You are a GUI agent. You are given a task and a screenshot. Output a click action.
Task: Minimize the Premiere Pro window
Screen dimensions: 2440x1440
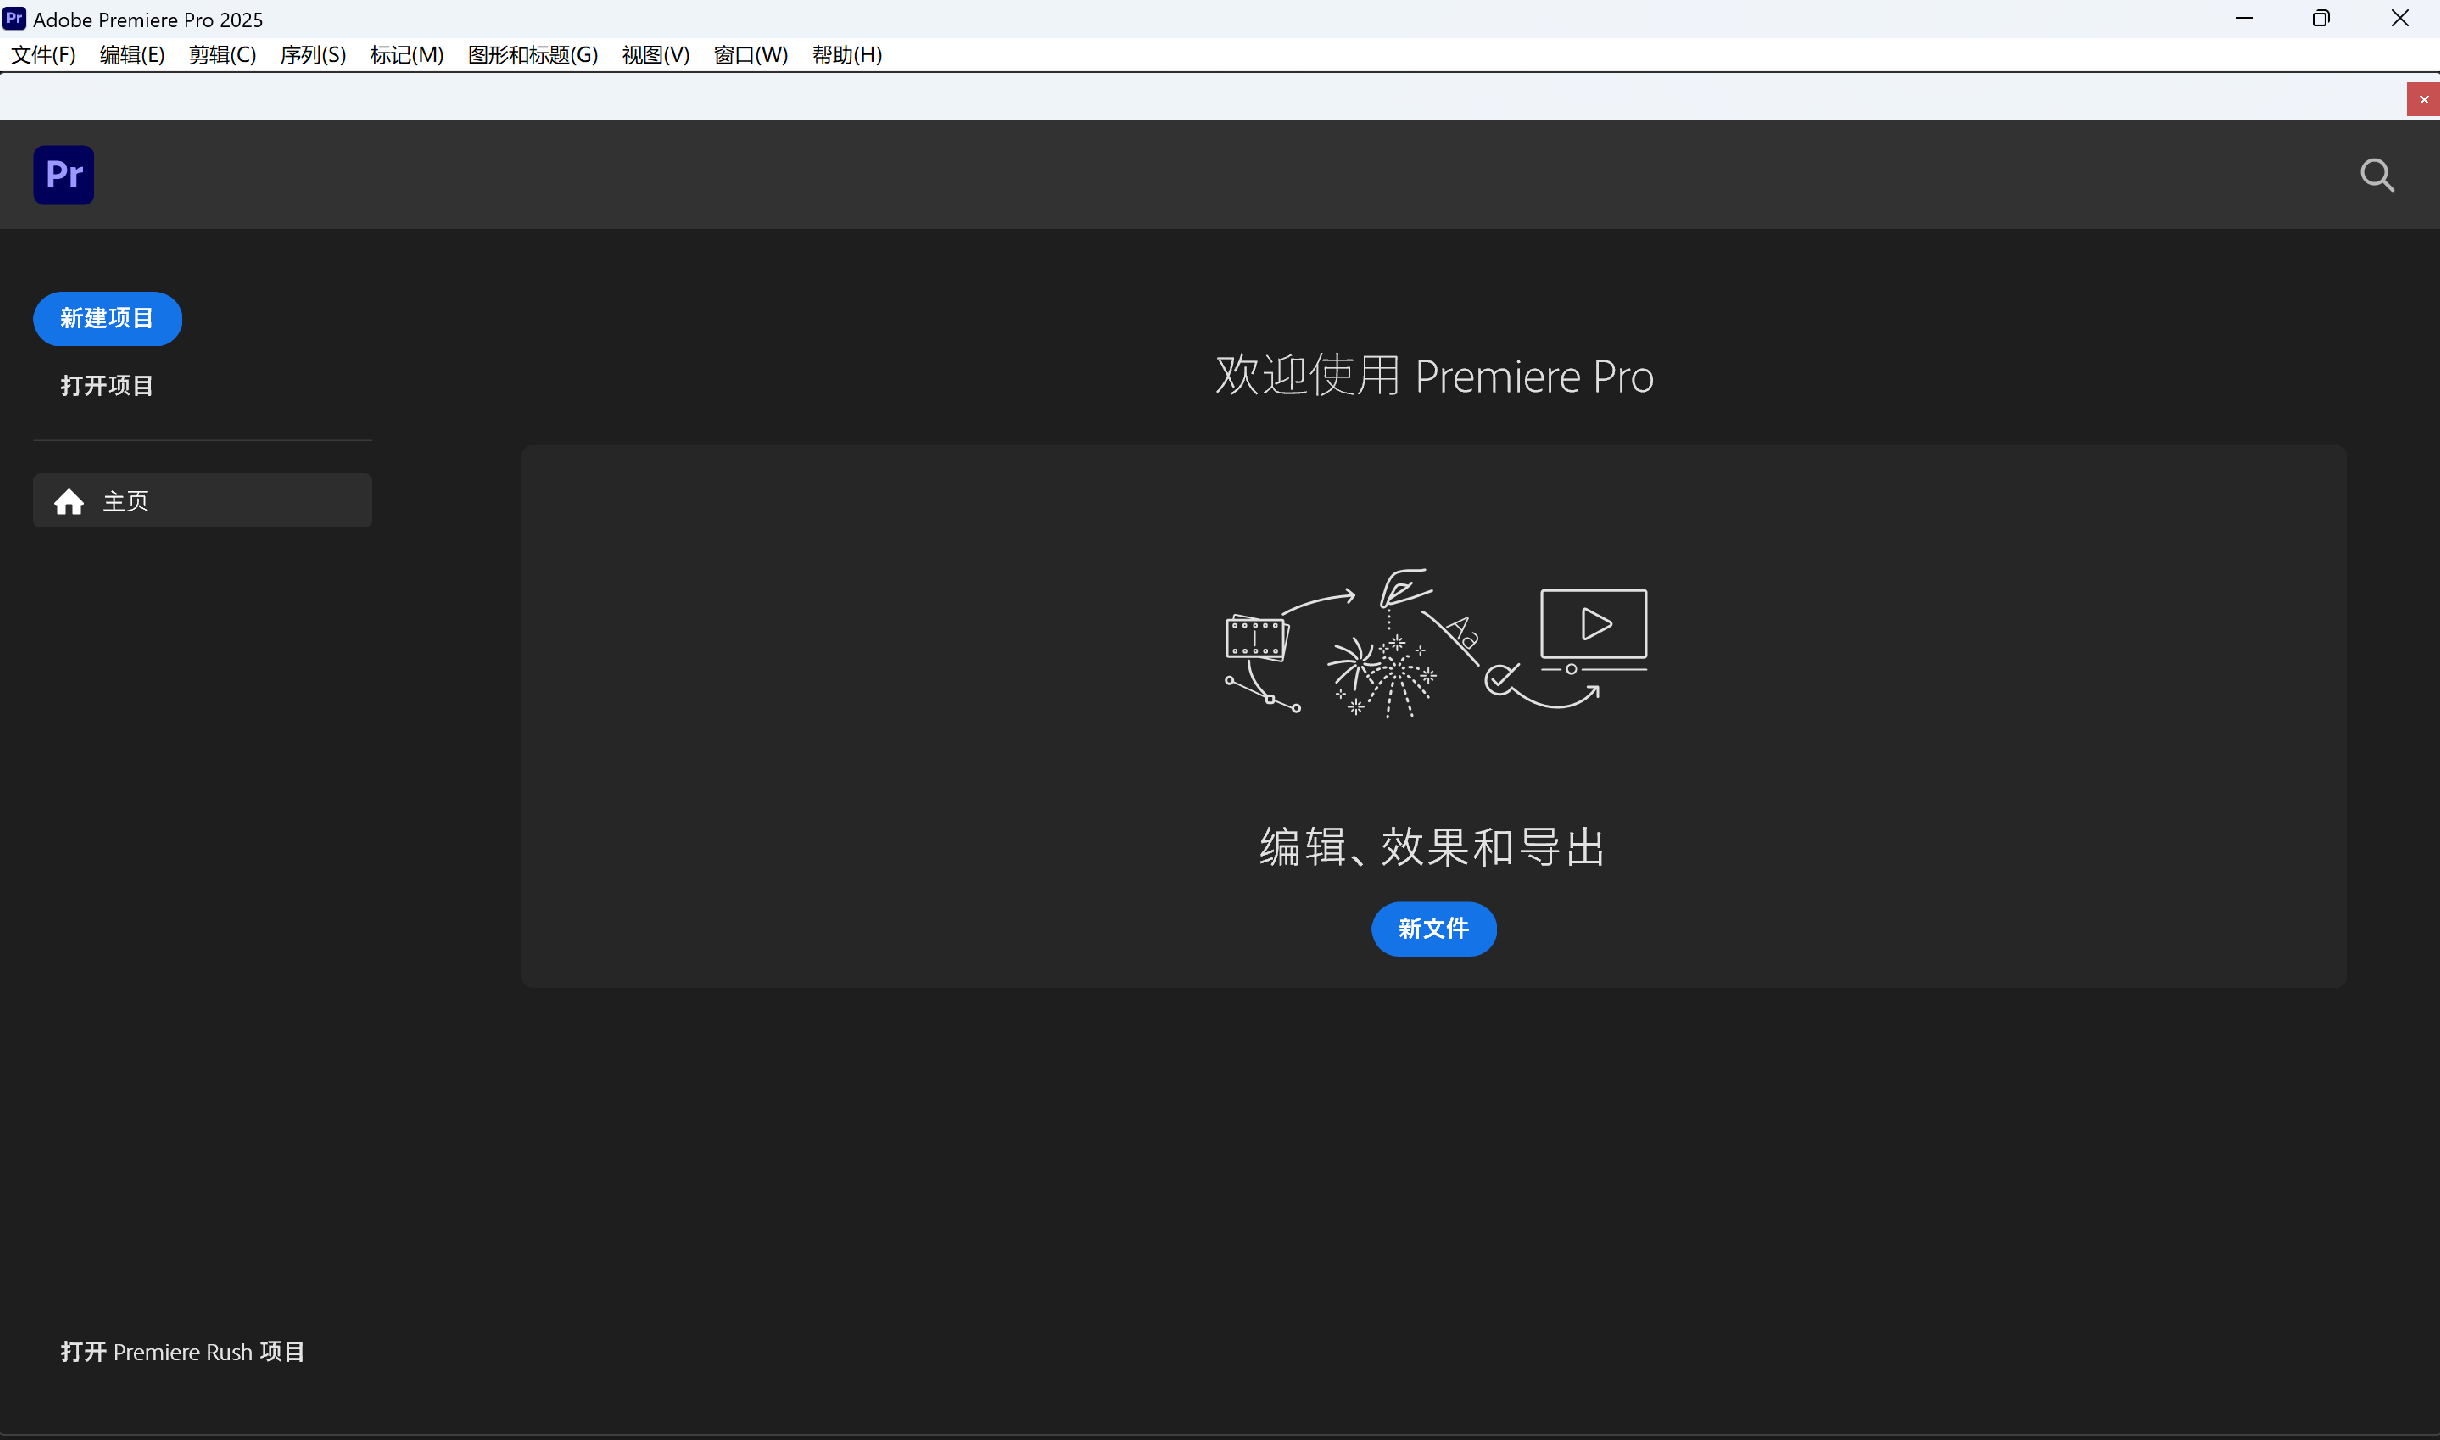click(2244, 19)
